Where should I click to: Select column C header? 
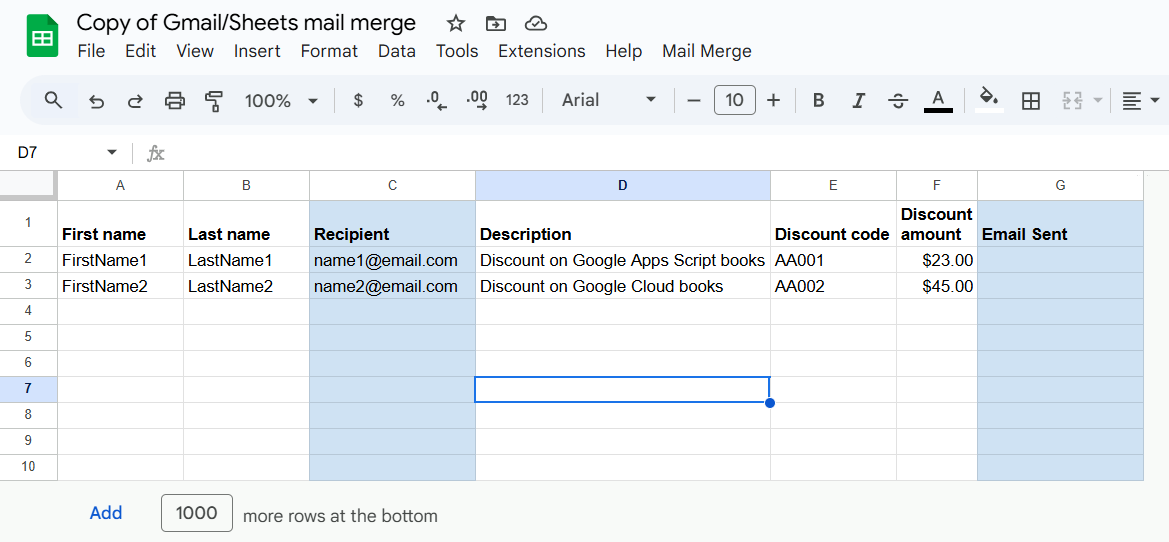(393, 186)
